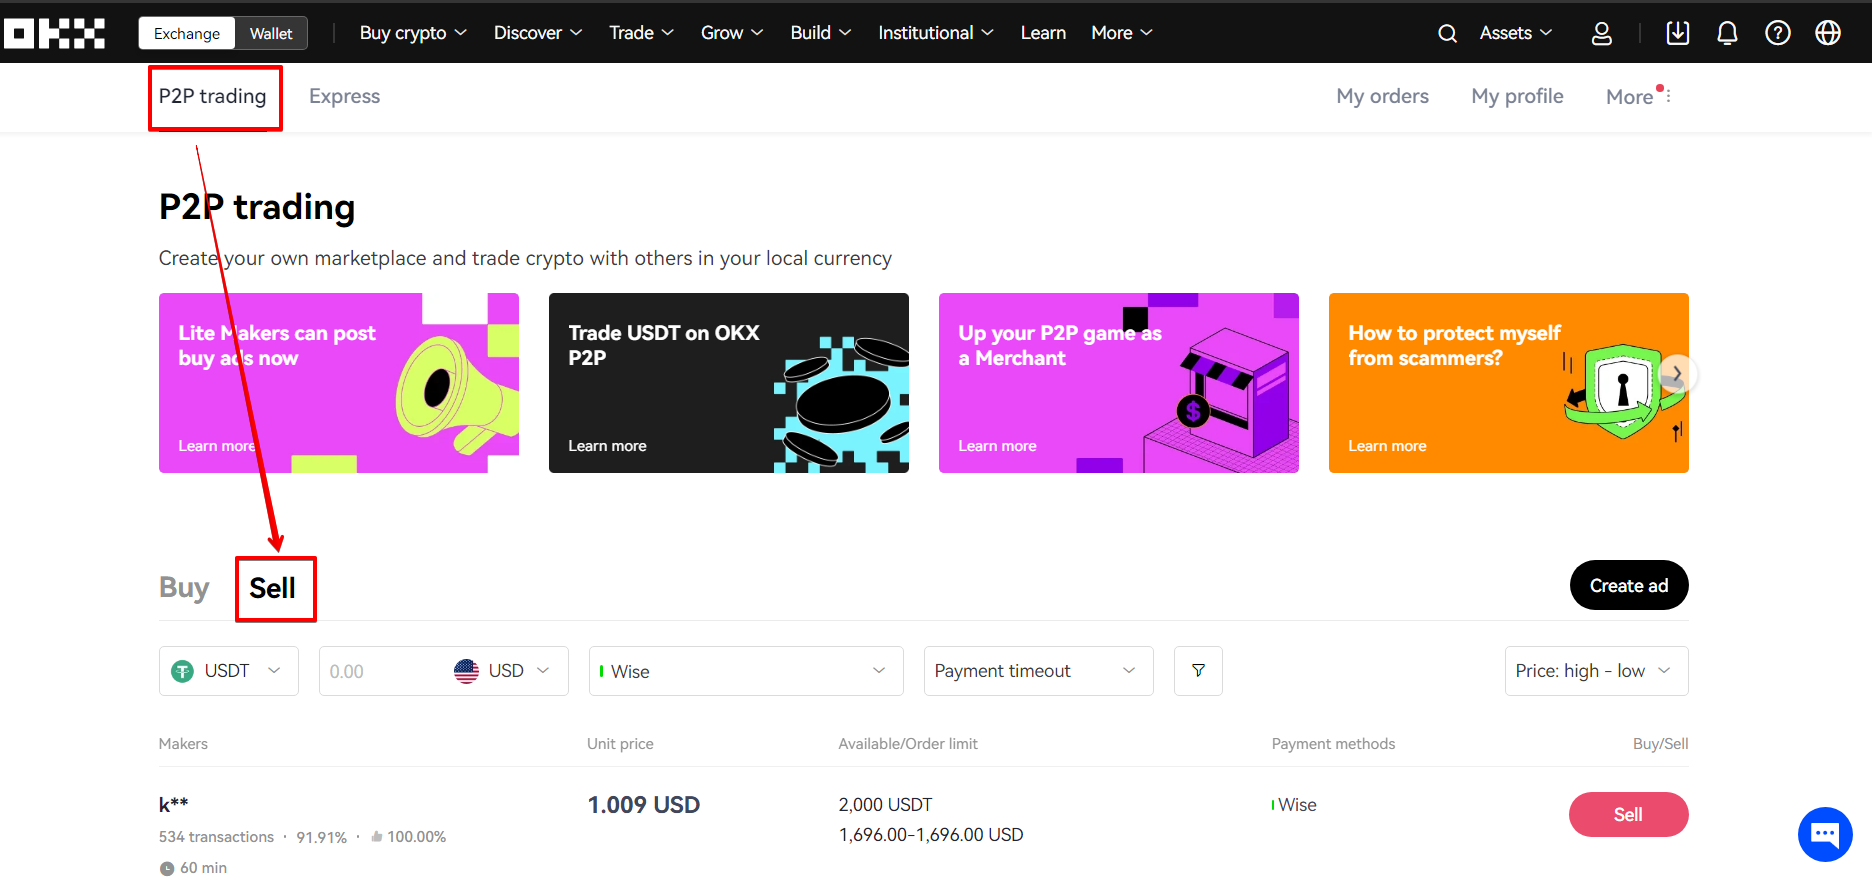Expand the Trade menu

click(642, 33)
